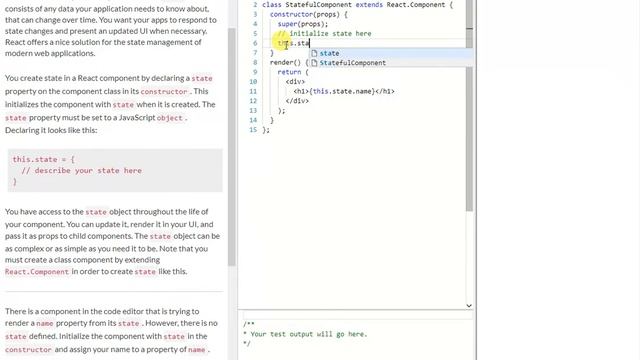Place cursor after 'this.sta' on line 6
Viewport: 640px width, 360px height.
click(x=310, y=43)
